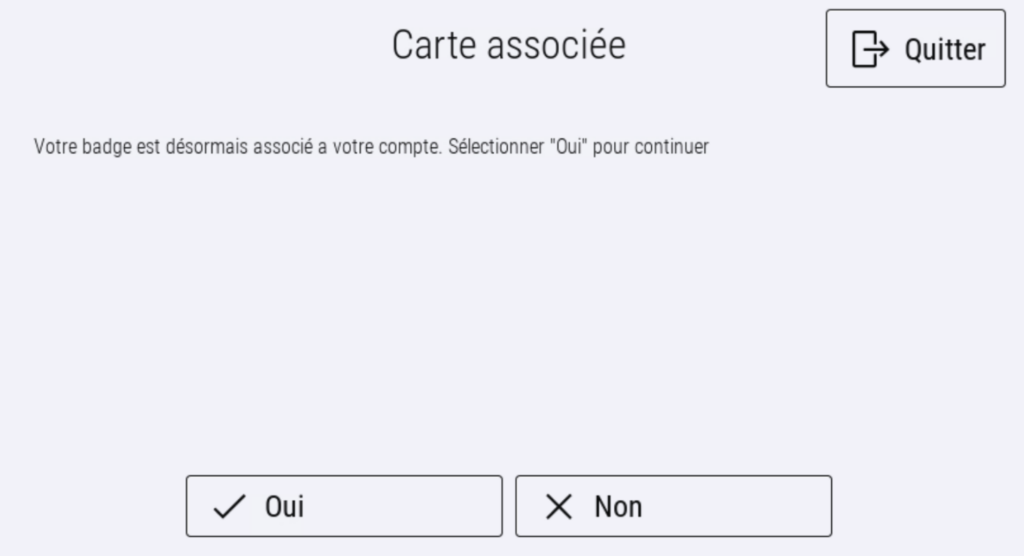Viewport: 1024px width, 556px height.
Task: Choose the "Non" button
Action: click(673, 506)
